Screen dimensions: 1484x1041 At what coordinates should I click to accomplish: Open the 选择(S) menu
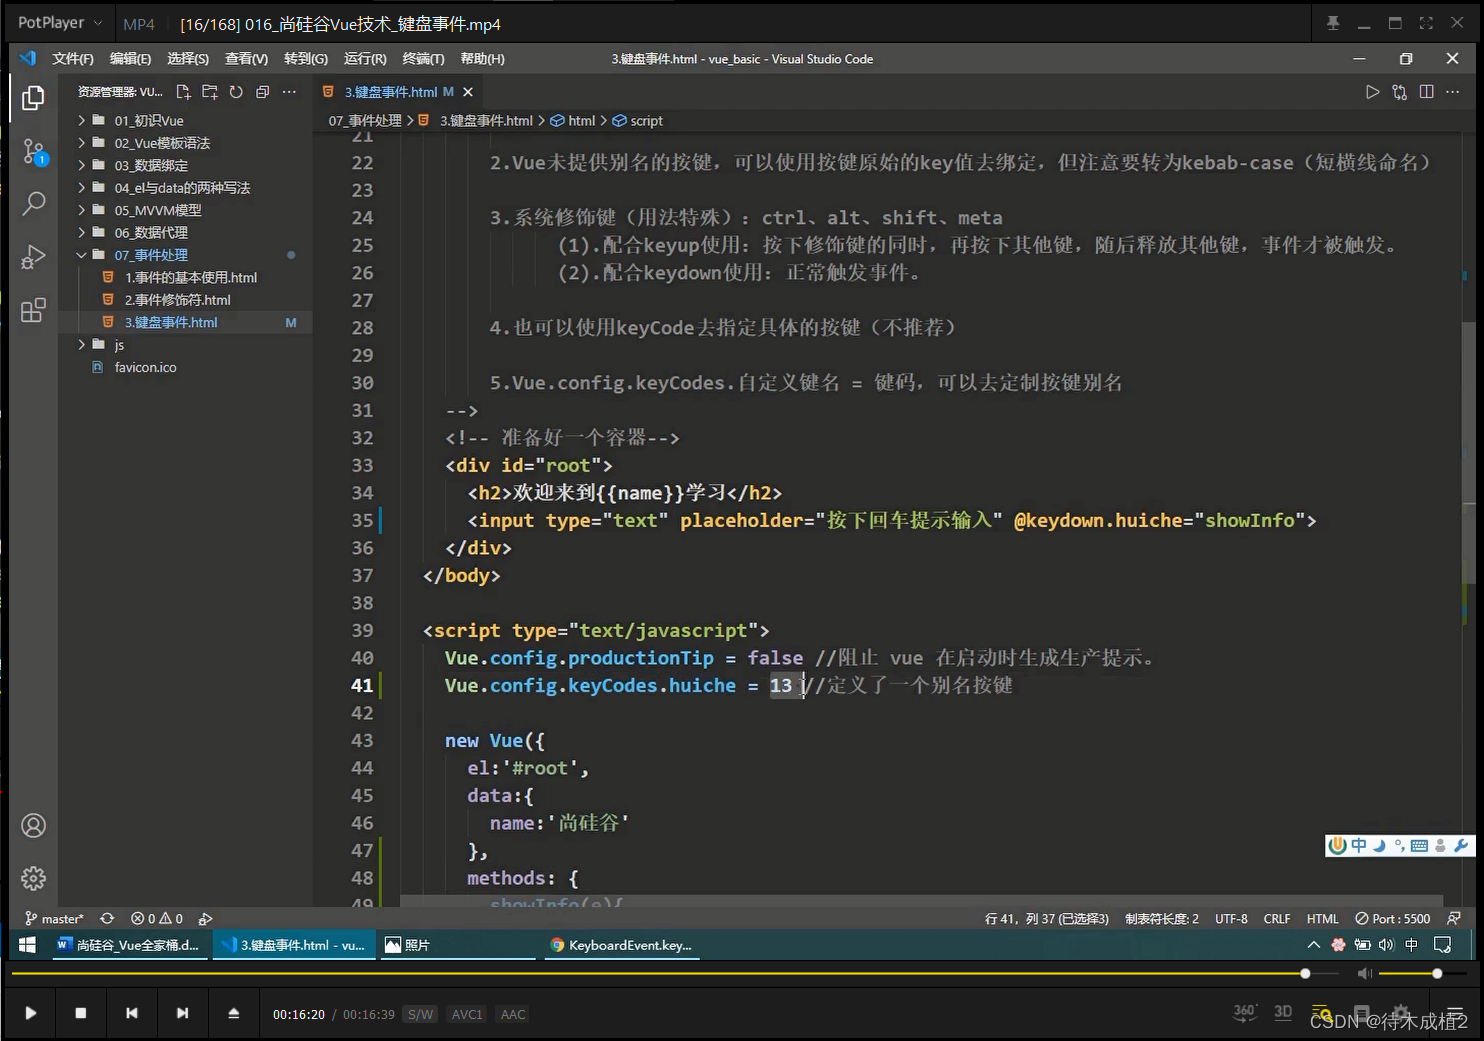point(188,59)
